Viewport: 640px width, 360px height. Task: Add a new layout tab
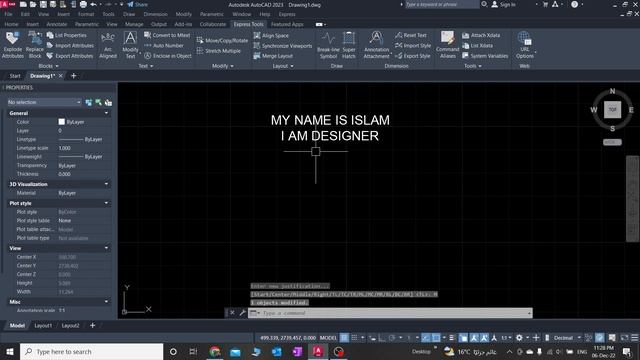pos(92,325)
